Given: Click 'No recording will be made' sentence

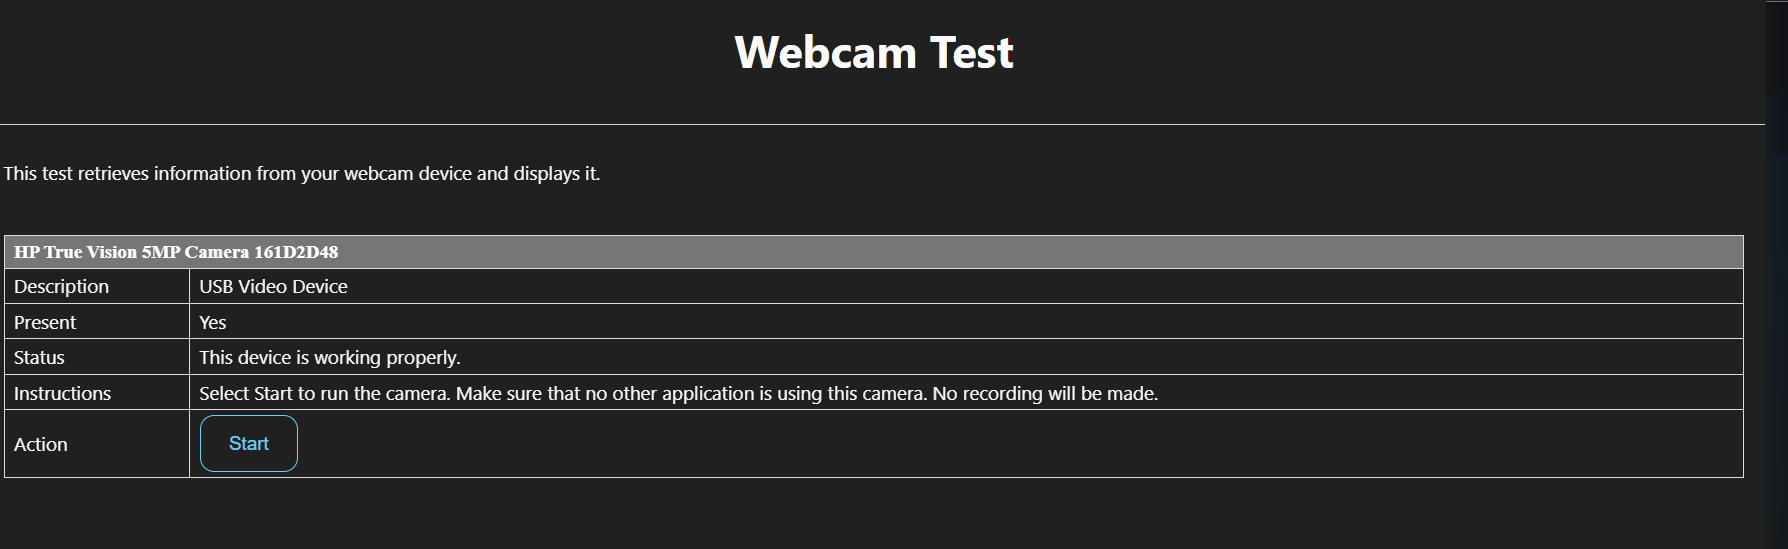Looking at the screenshot, I should [x=1045, y=394].
